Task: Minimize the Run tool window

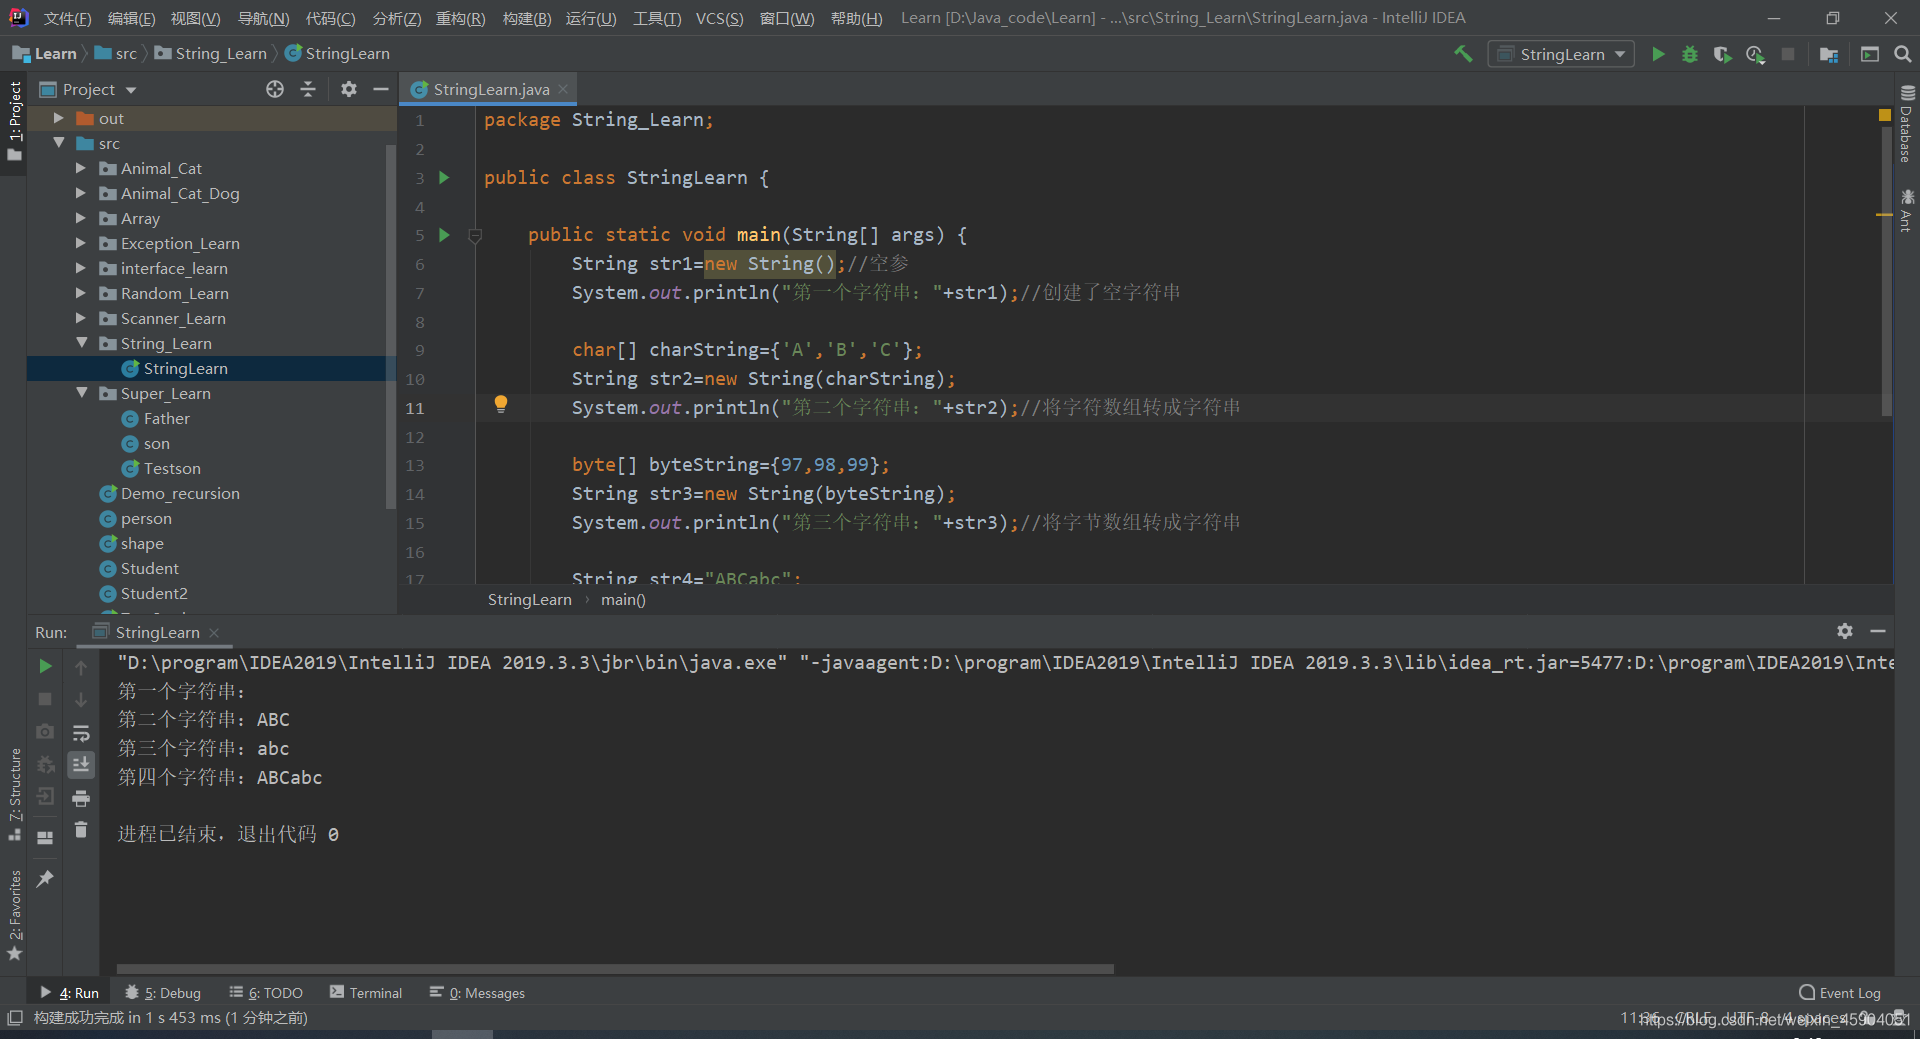Action: (x=1878, y=631)
